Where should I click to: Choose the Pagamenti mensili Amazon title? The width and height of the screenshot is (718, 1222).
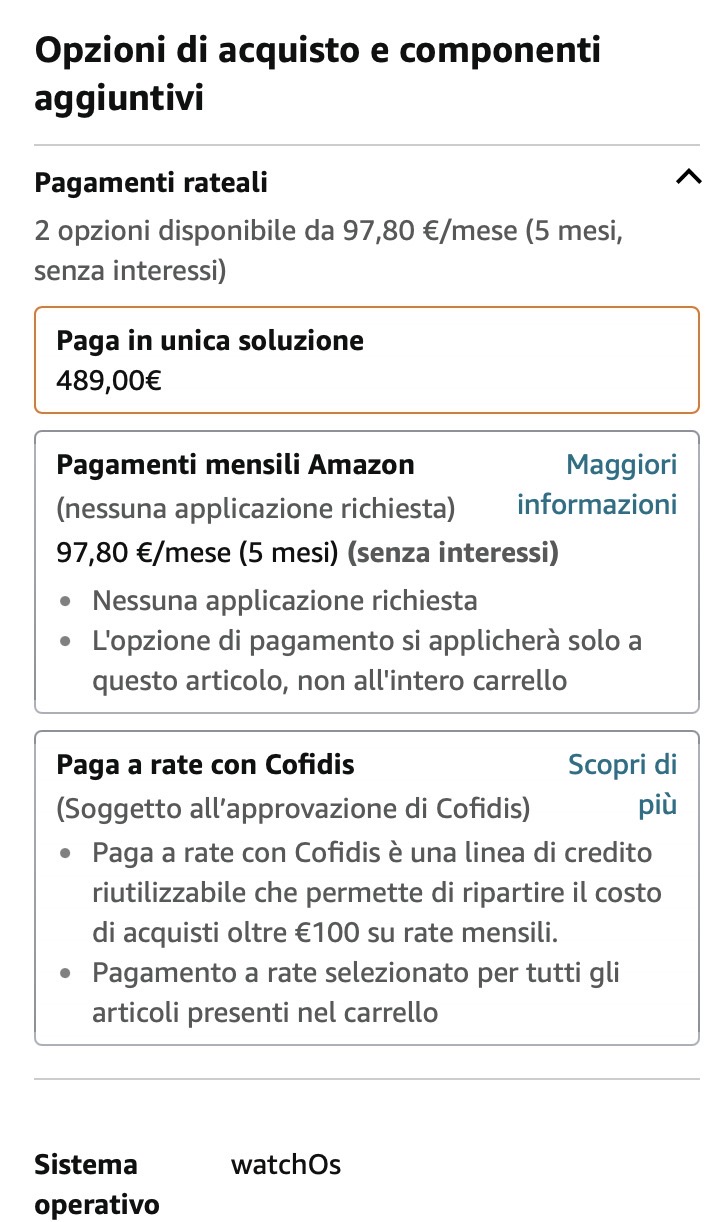tap(235, 465)
